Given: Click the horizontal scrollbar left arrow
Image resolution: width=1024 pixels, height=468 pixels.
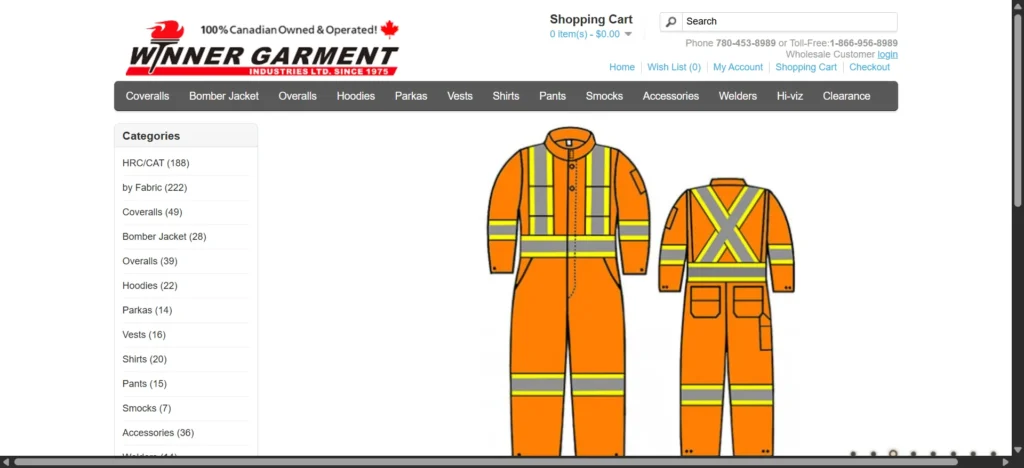Looking at the screenshot, I should pos(6,462).
